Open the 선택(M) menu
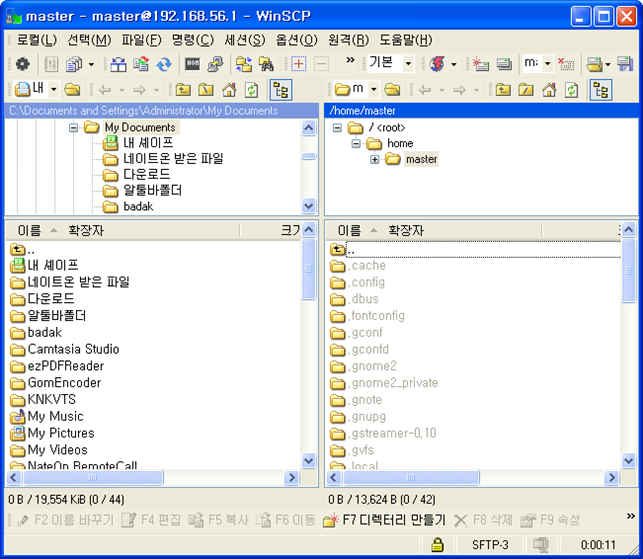This screenshot has height=559, width=643. (x=89, y=40)
